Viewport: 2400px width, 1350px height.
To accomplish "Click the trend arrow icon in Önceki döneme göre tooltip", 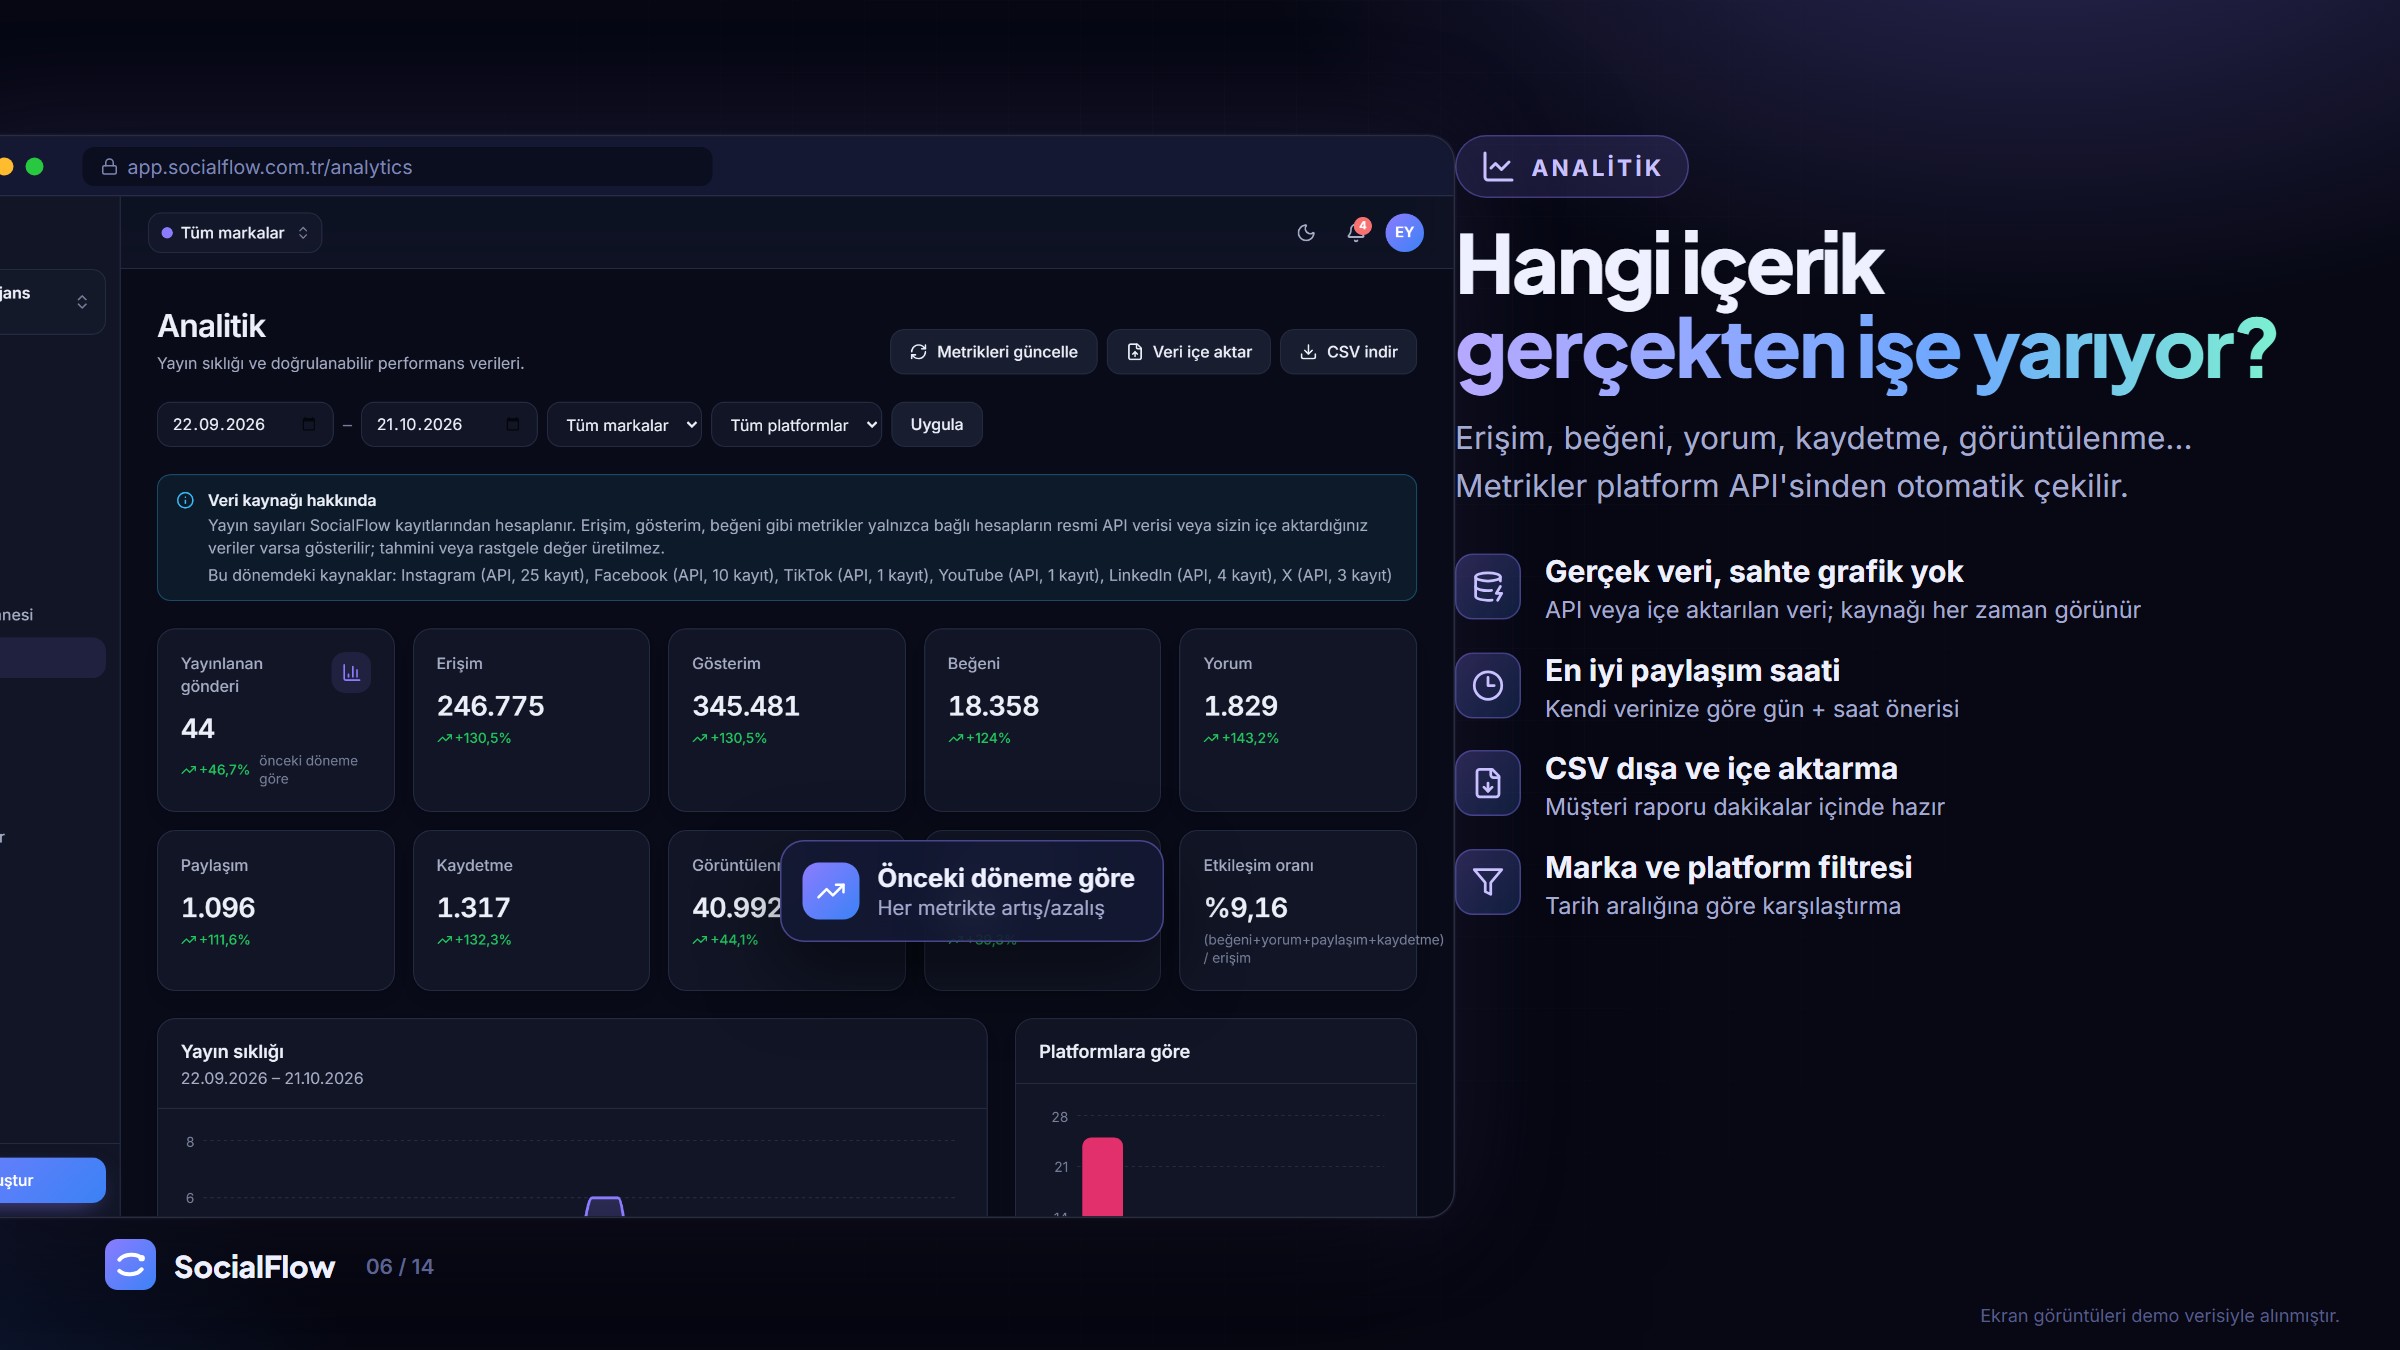I will 831,891.
